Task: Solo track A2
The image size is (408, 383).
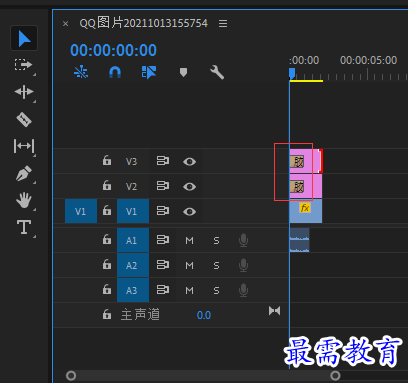Action: [216, 265]
